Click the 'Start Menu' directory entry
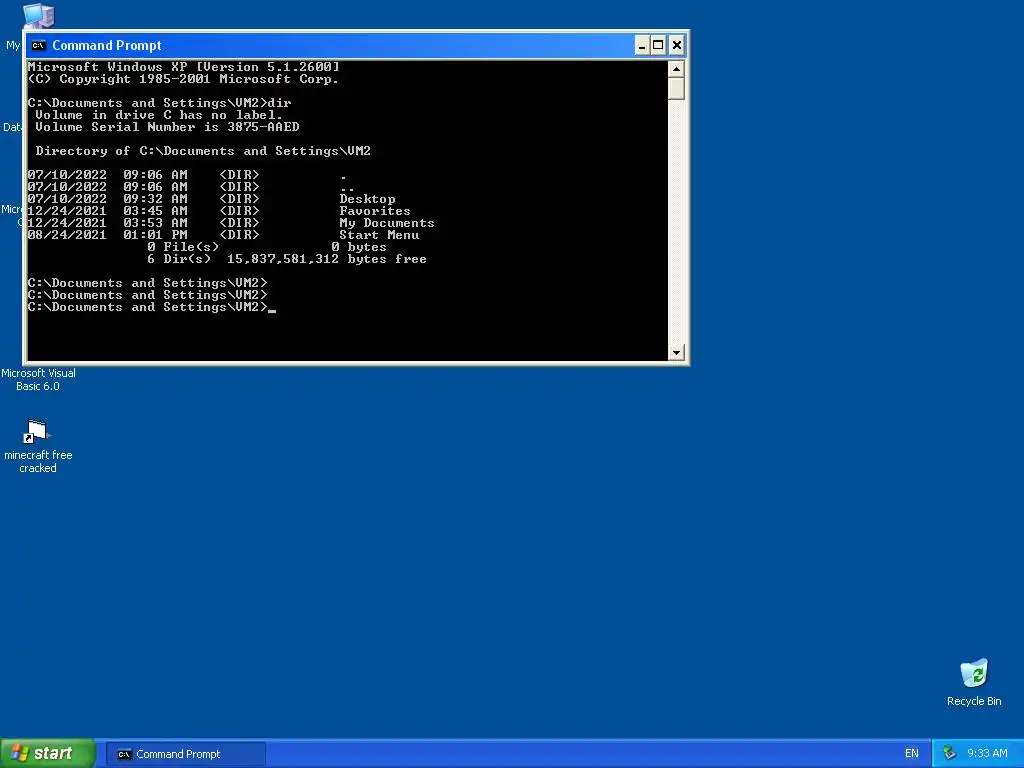The width and height of the screenshot is (1024, 768). (379, 234)
